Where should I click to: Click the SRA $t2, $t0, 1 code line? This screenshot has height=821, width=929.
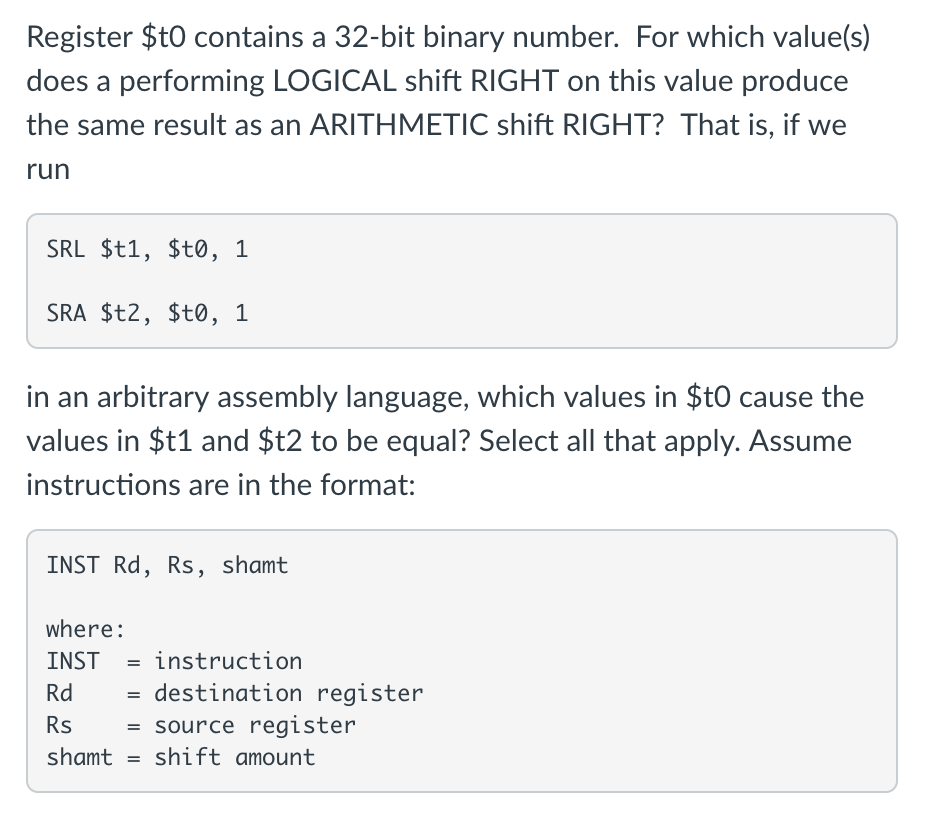[147, 313]
